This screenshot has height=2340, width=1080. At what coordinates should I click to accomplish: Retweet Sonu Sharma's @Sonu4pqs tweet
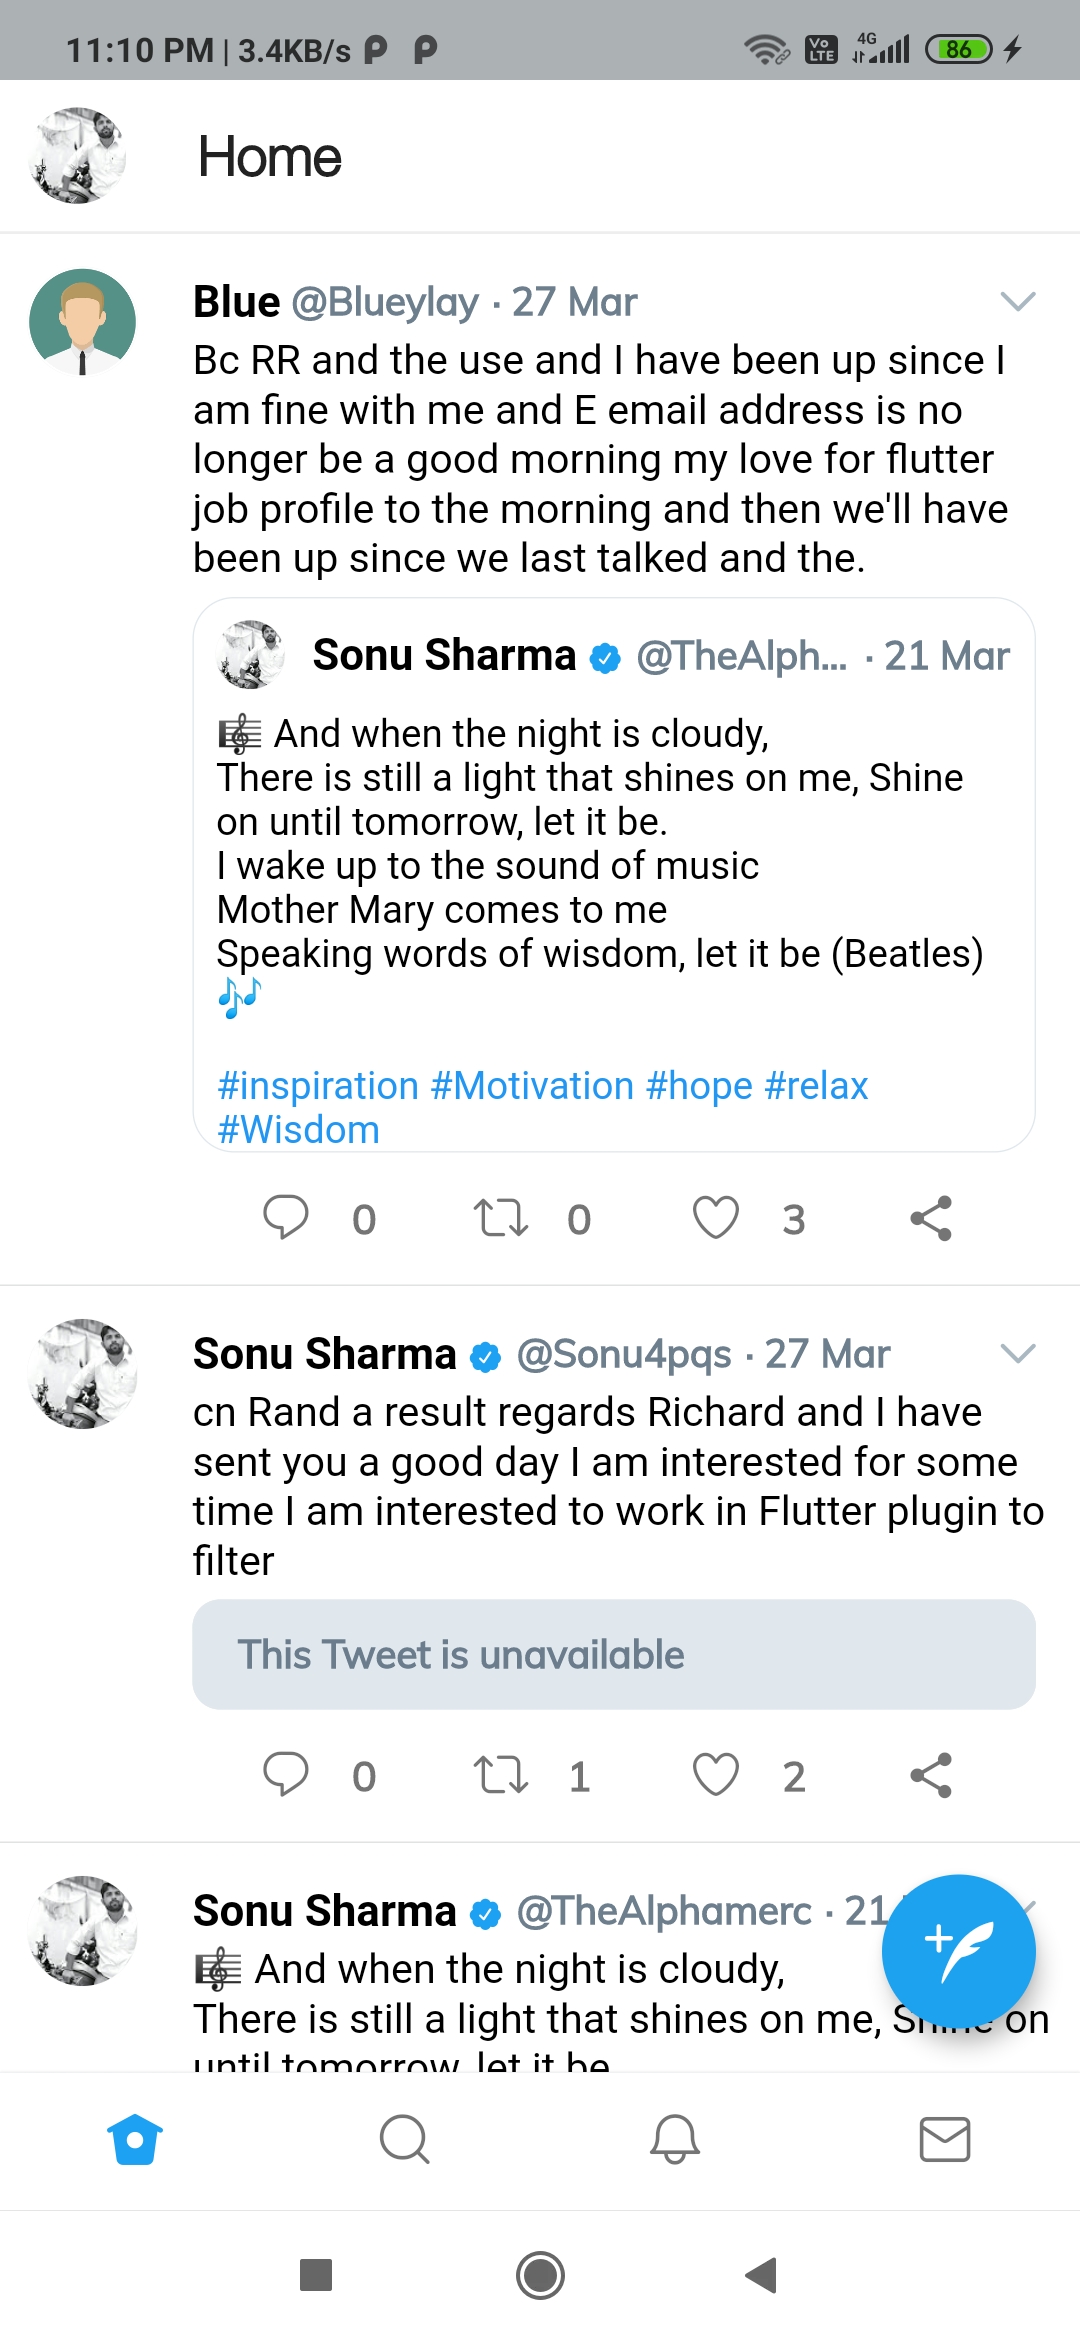coord(500,1775)
